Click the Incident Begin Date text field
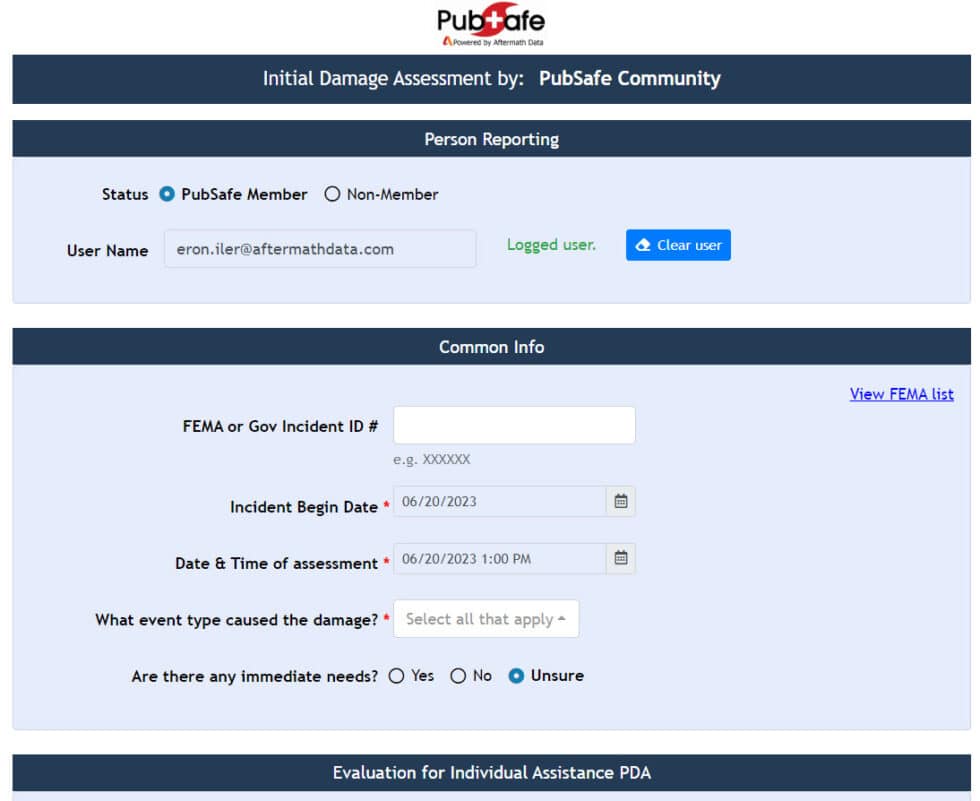The height and width of the screenshot is (801, 980). click(498, 501)
